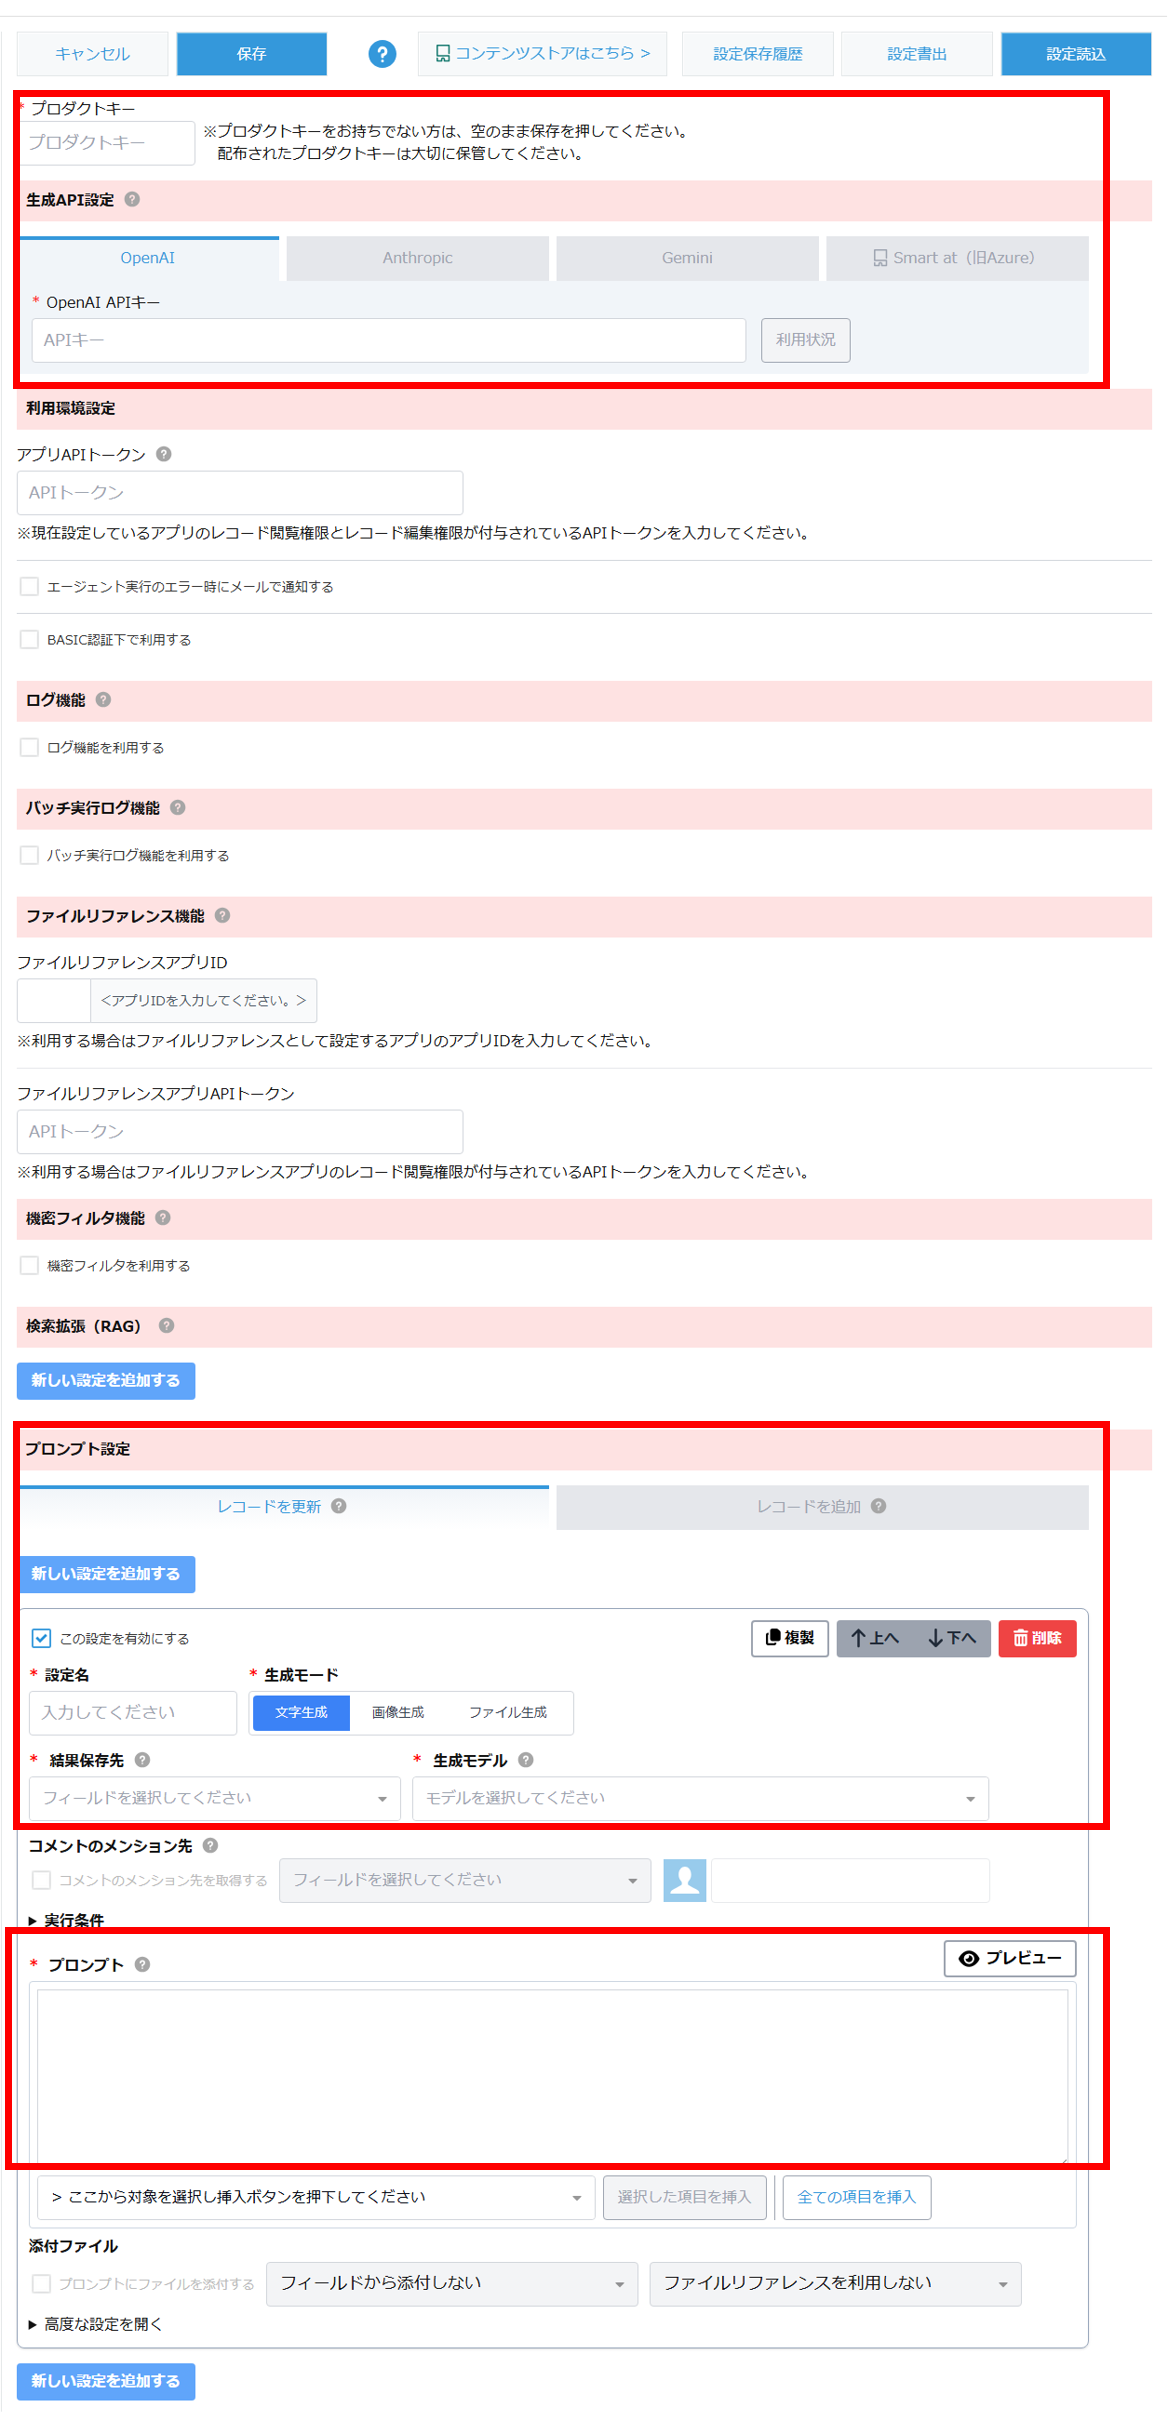Open help icon next to バッチ実行ログ機能
The height and width of the screenshot is (2434, 1168).
point(178,808)
